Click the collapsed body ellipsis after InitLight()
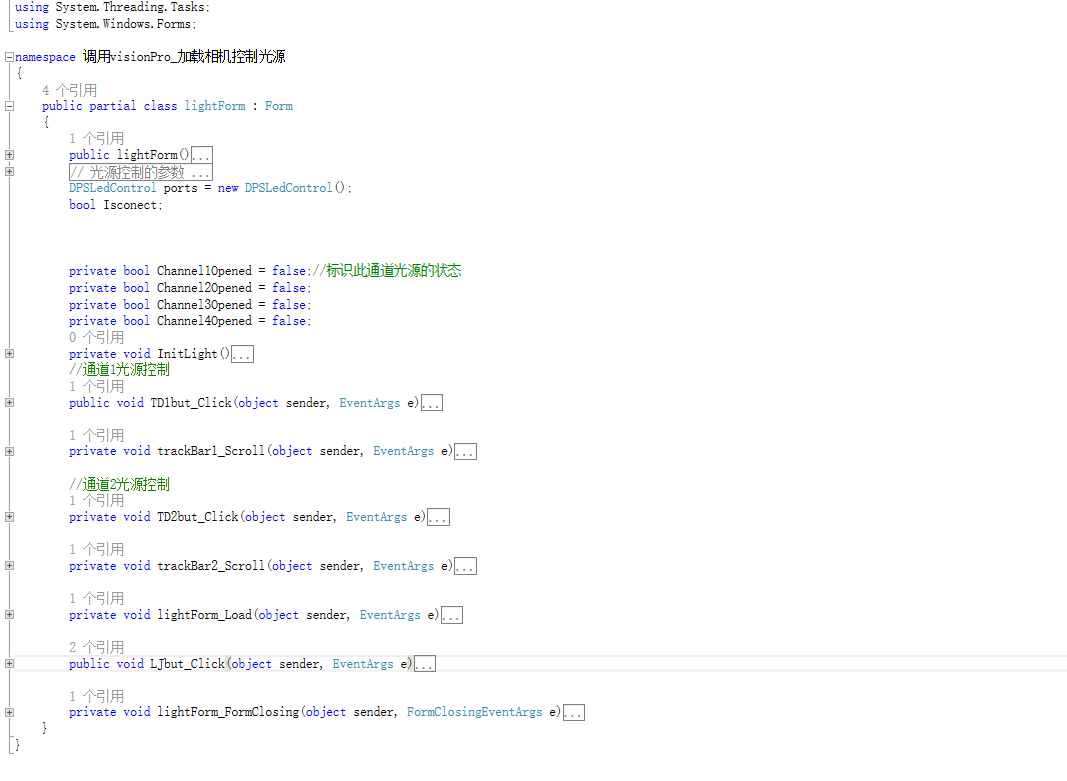The image size is (1067, 781). tap(242, 354)
